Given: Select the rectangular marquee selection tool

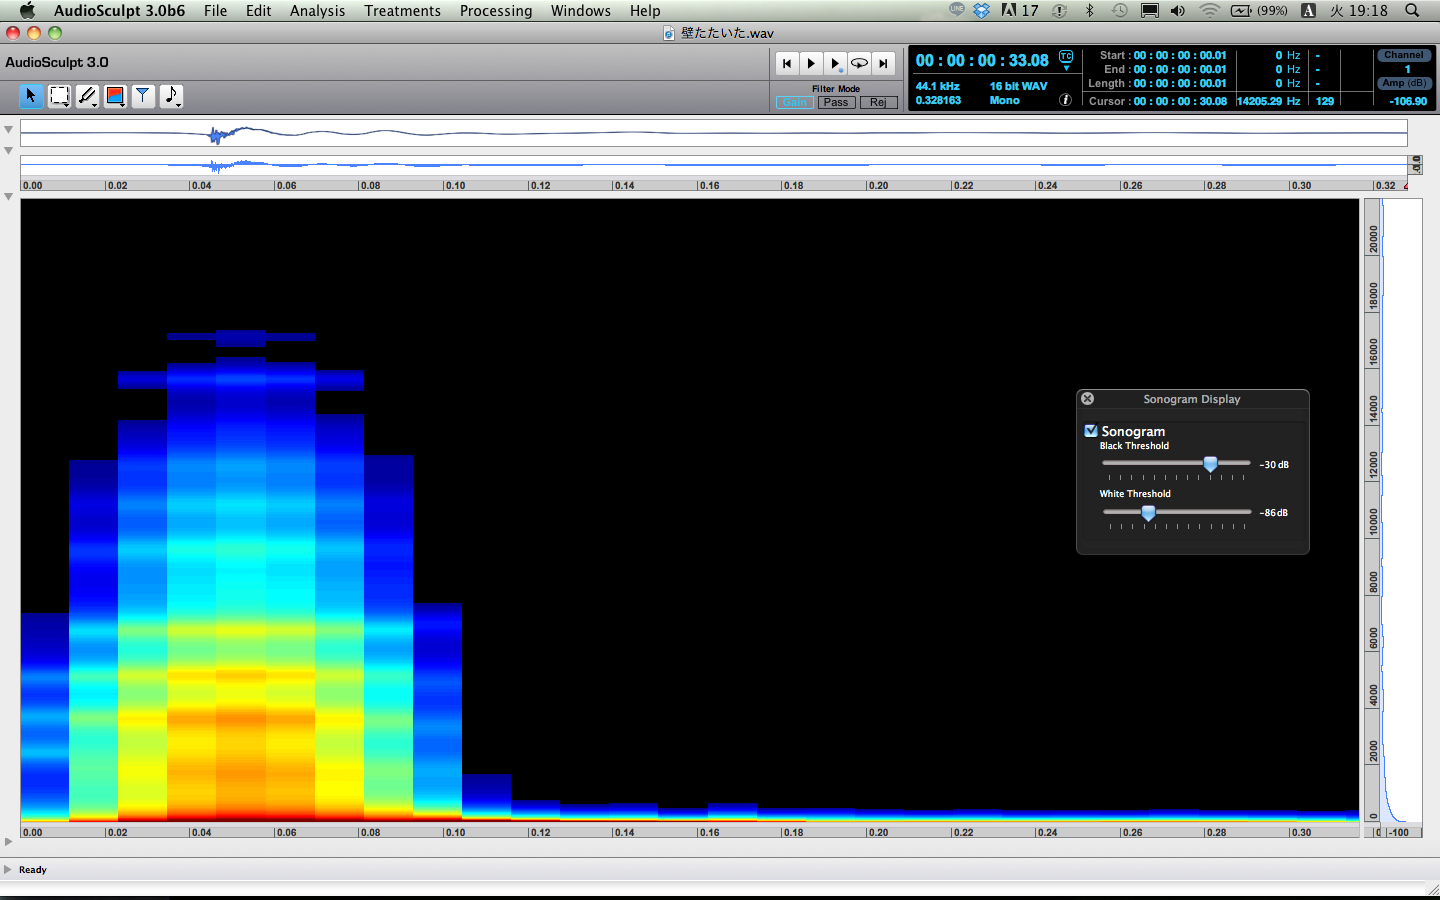Looking at the screenshot, I should click(x=59, y=96).
